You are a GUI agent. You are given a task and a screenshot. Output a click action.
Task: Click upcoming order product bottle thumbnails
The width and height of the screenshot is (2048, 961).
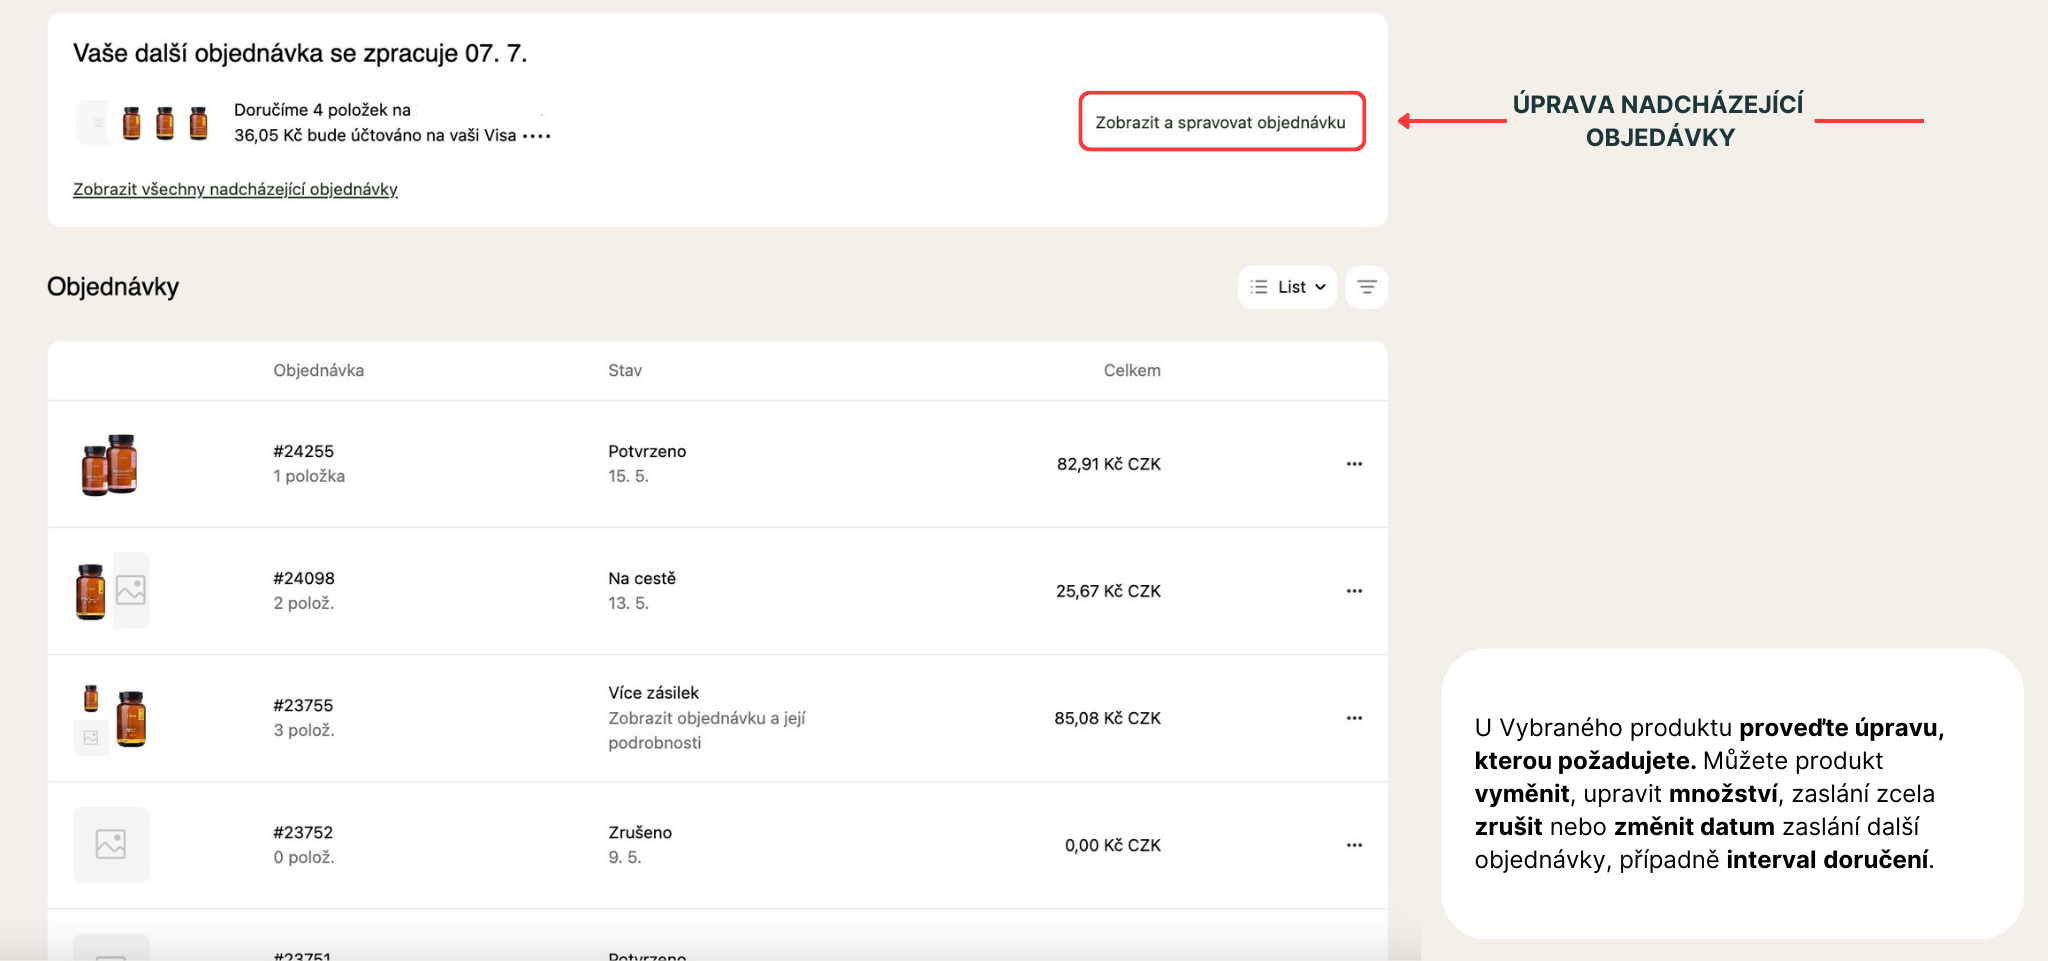coord(165,123)
